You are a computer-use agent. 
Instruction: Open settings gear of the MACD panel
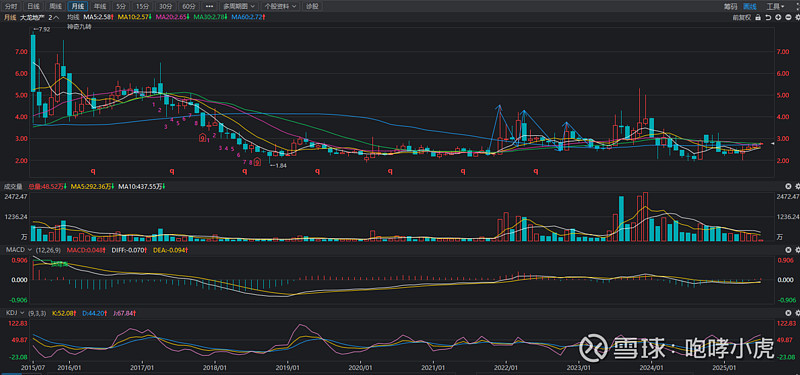click(x=797, y=249)
